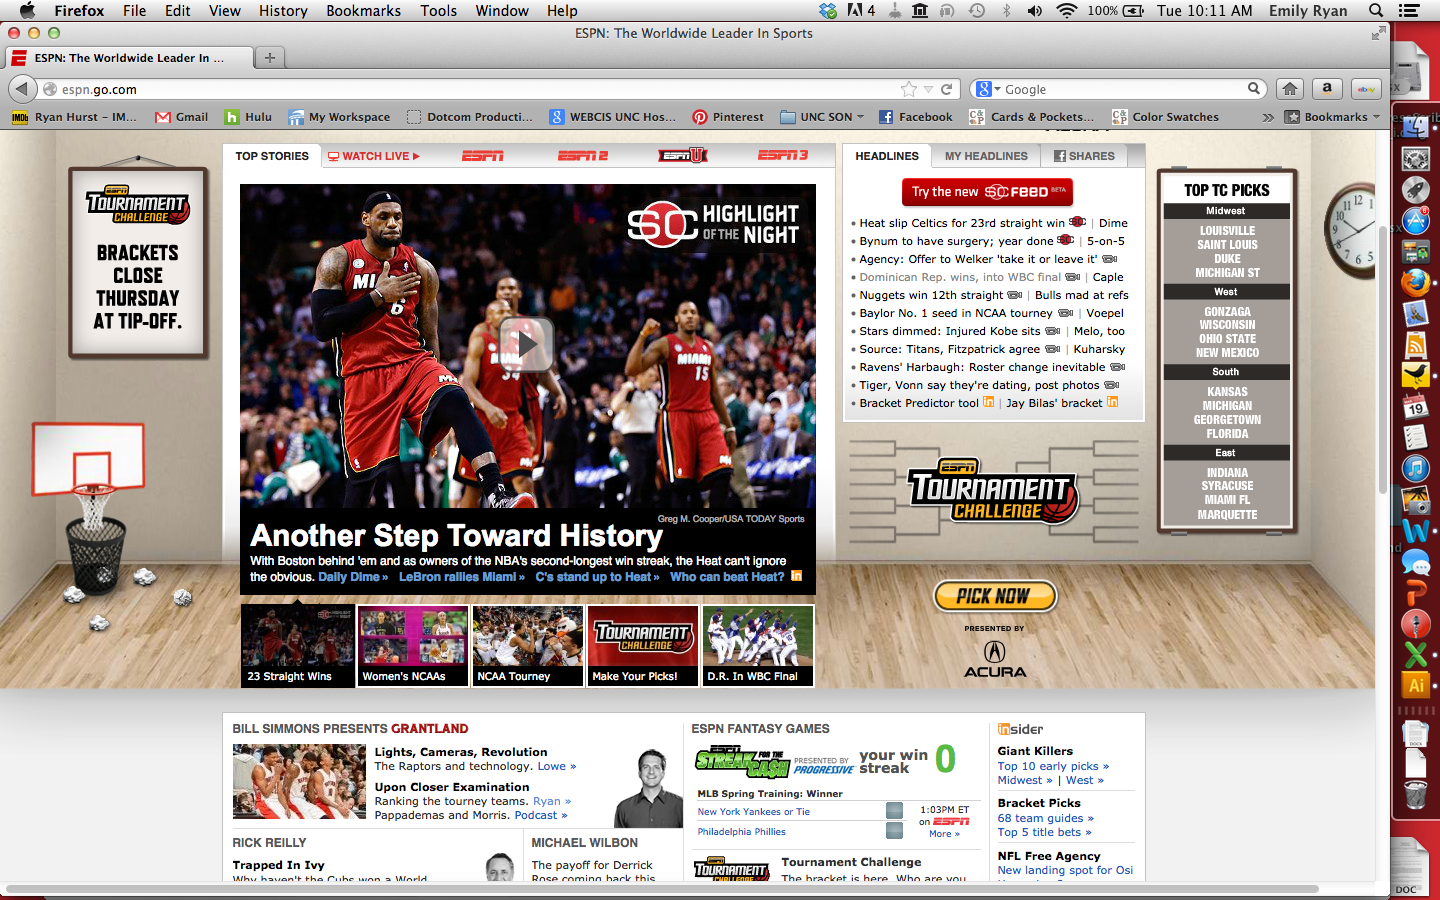Open the address bar history dropdown arrow
The image size is (1440, 900).
(x=928, y=89)
